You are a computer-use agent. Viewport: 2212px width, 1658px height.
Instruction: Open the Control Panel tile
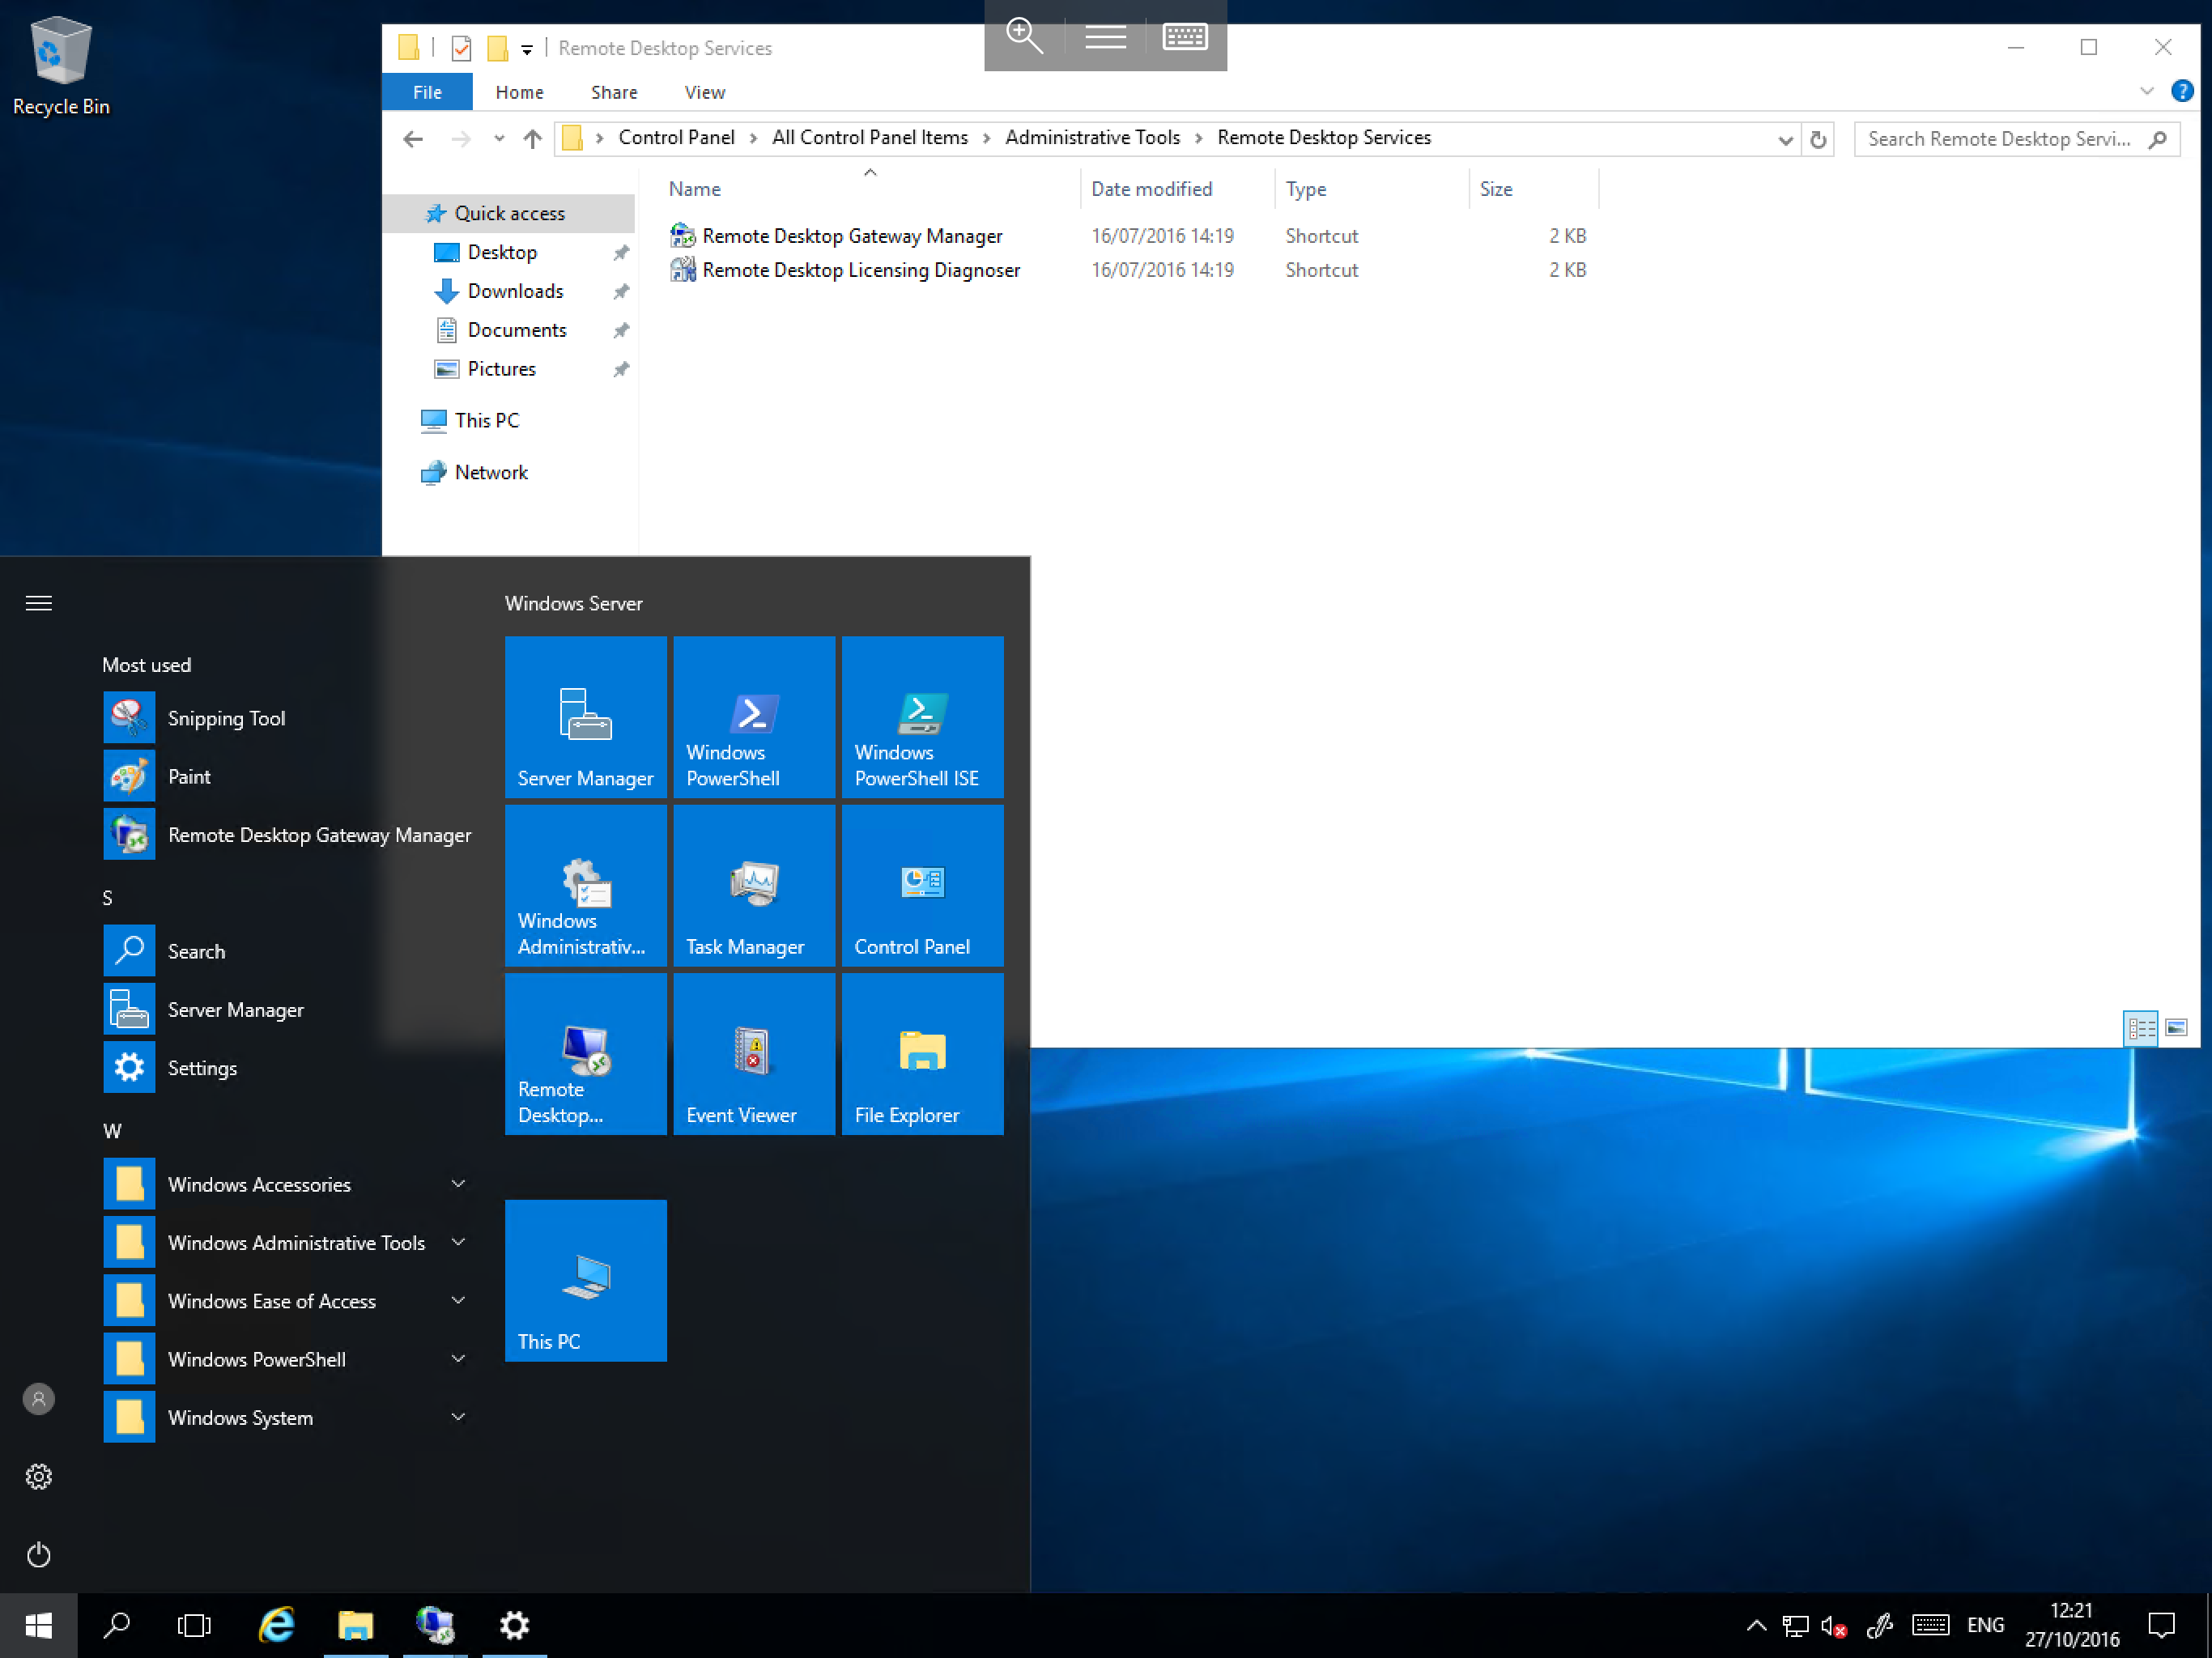[x=922, y=885]
